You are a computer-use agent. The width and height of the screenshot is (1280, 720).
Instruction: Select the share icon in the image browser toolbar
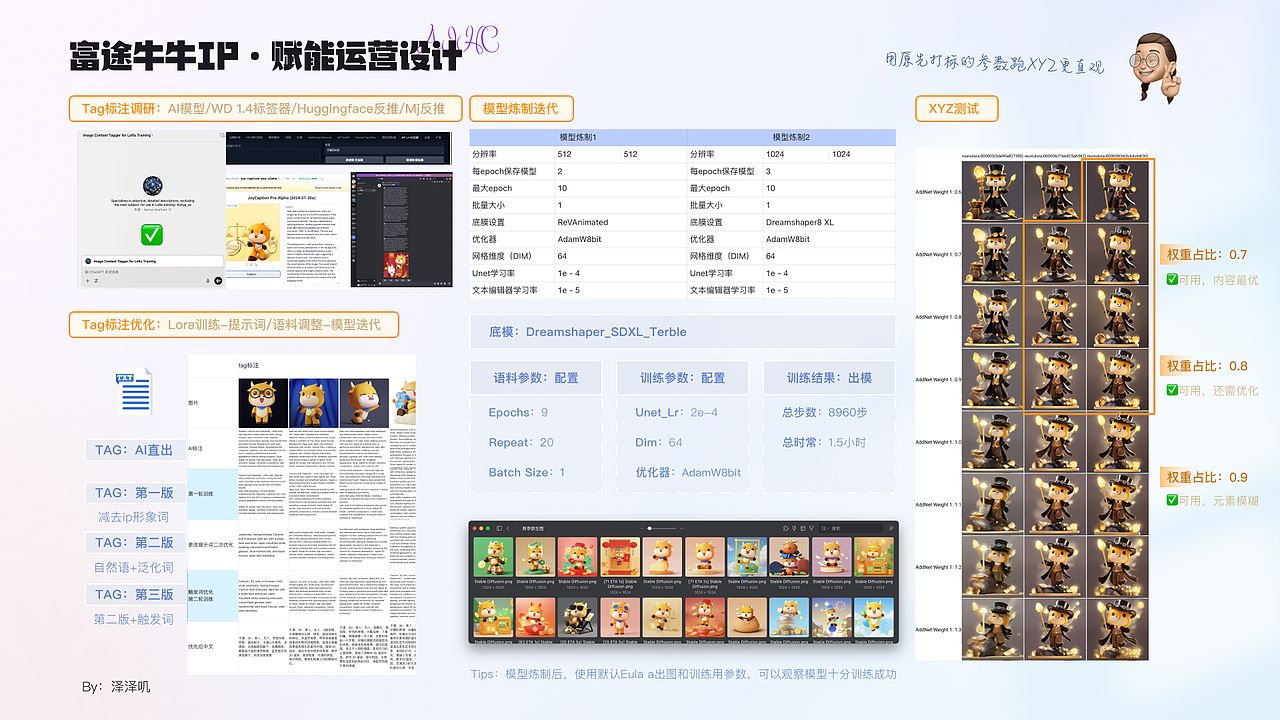786,528
